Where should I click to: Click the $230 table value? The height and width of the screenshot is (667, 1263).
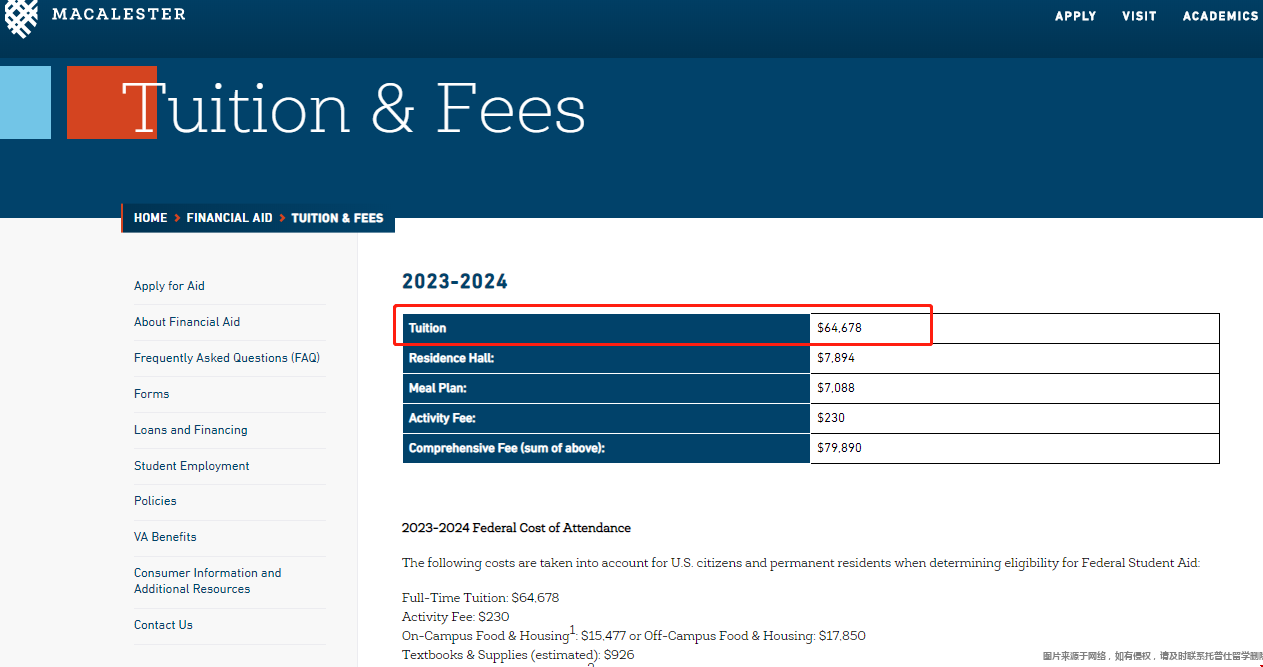point(1015,418)
